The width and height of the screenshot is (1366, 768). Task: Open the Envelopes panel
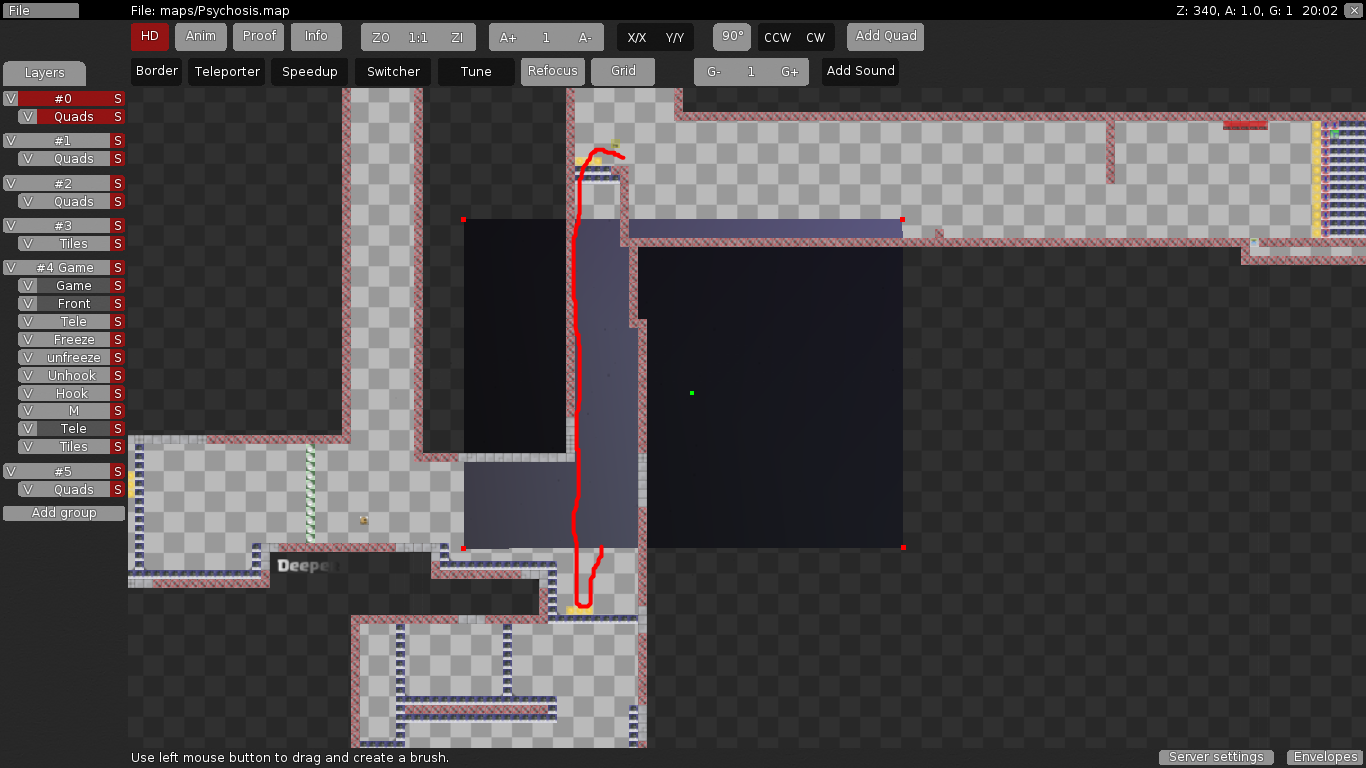pyautogui.click(x=1324, y=757)
